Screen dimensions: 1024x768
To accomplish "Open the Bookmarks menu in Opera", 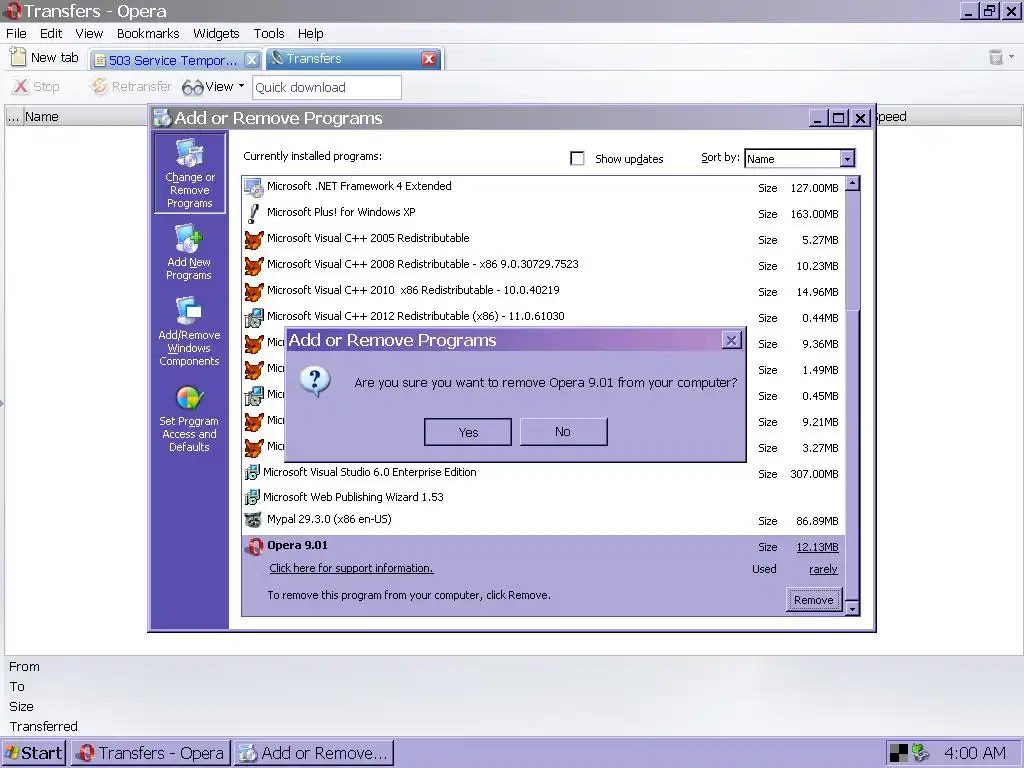I will point(148,33).
